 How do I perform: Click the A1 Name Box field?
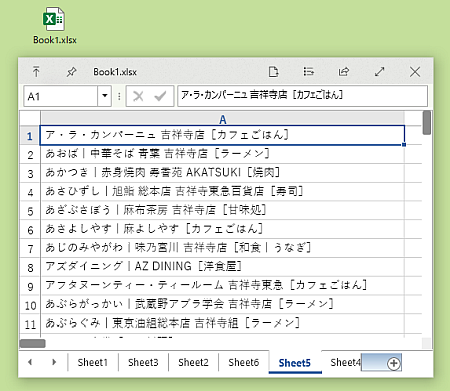61,96
